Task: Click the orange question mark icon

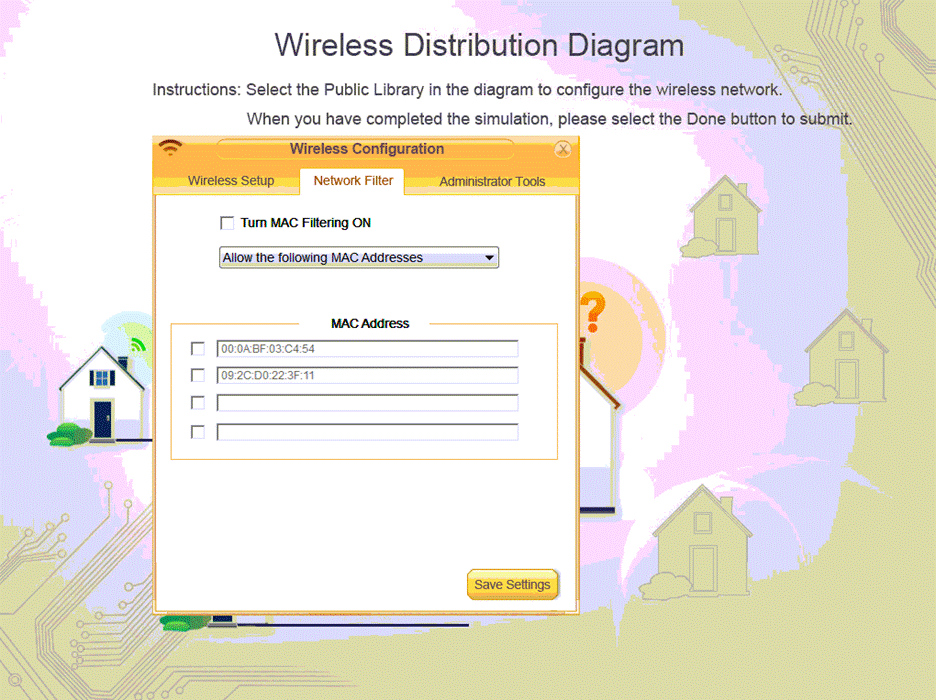Action: 592,312
